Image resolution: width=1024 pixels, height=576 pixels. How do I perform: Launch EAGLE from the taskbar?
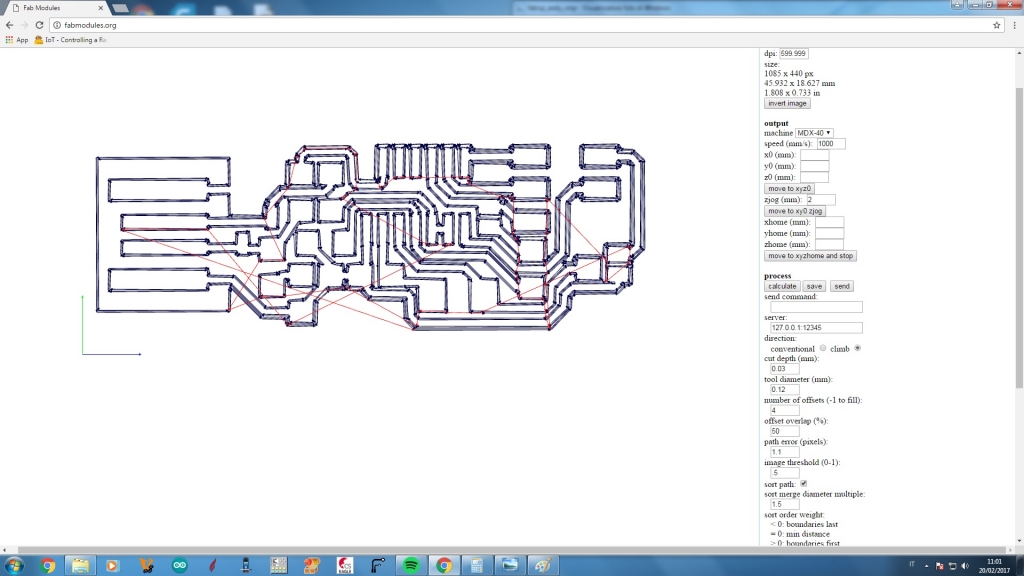coord(345,565)
